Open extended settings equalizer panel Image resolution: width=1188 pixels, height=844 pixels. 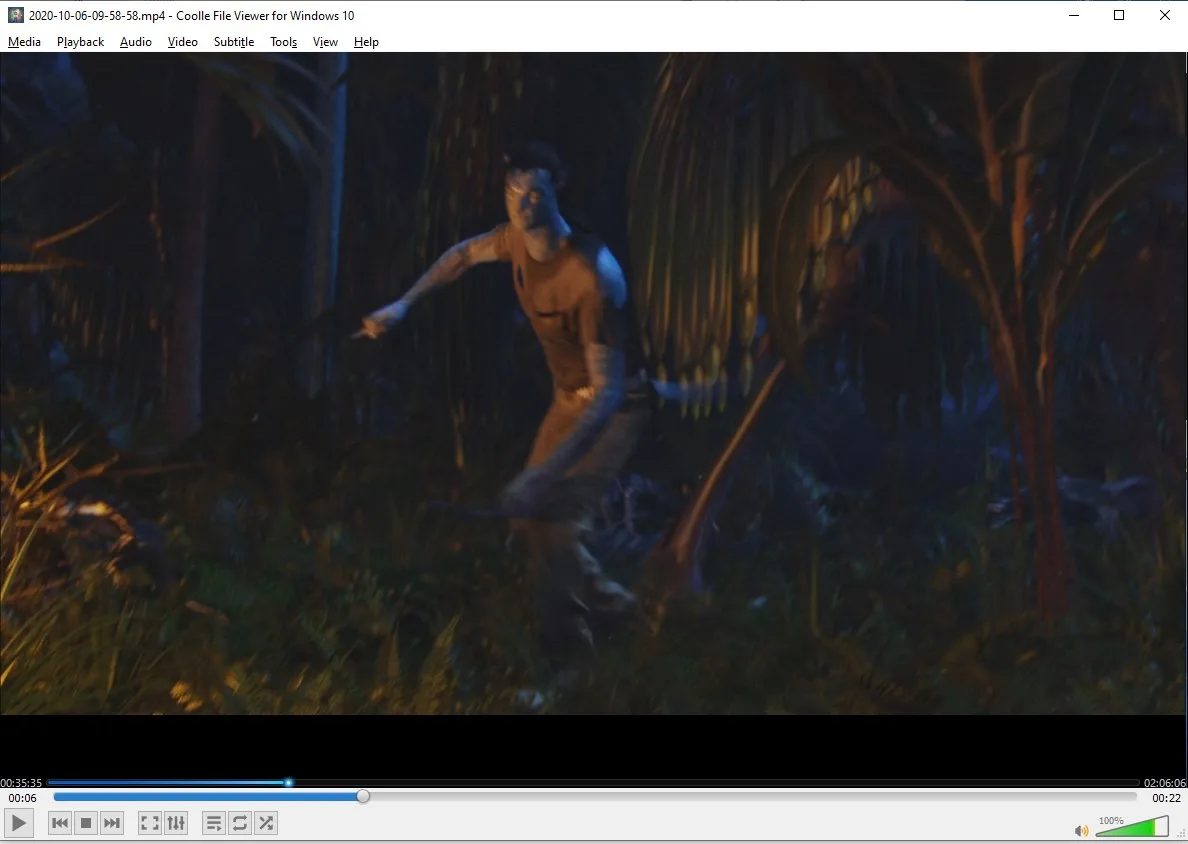(x=176, y=823)
